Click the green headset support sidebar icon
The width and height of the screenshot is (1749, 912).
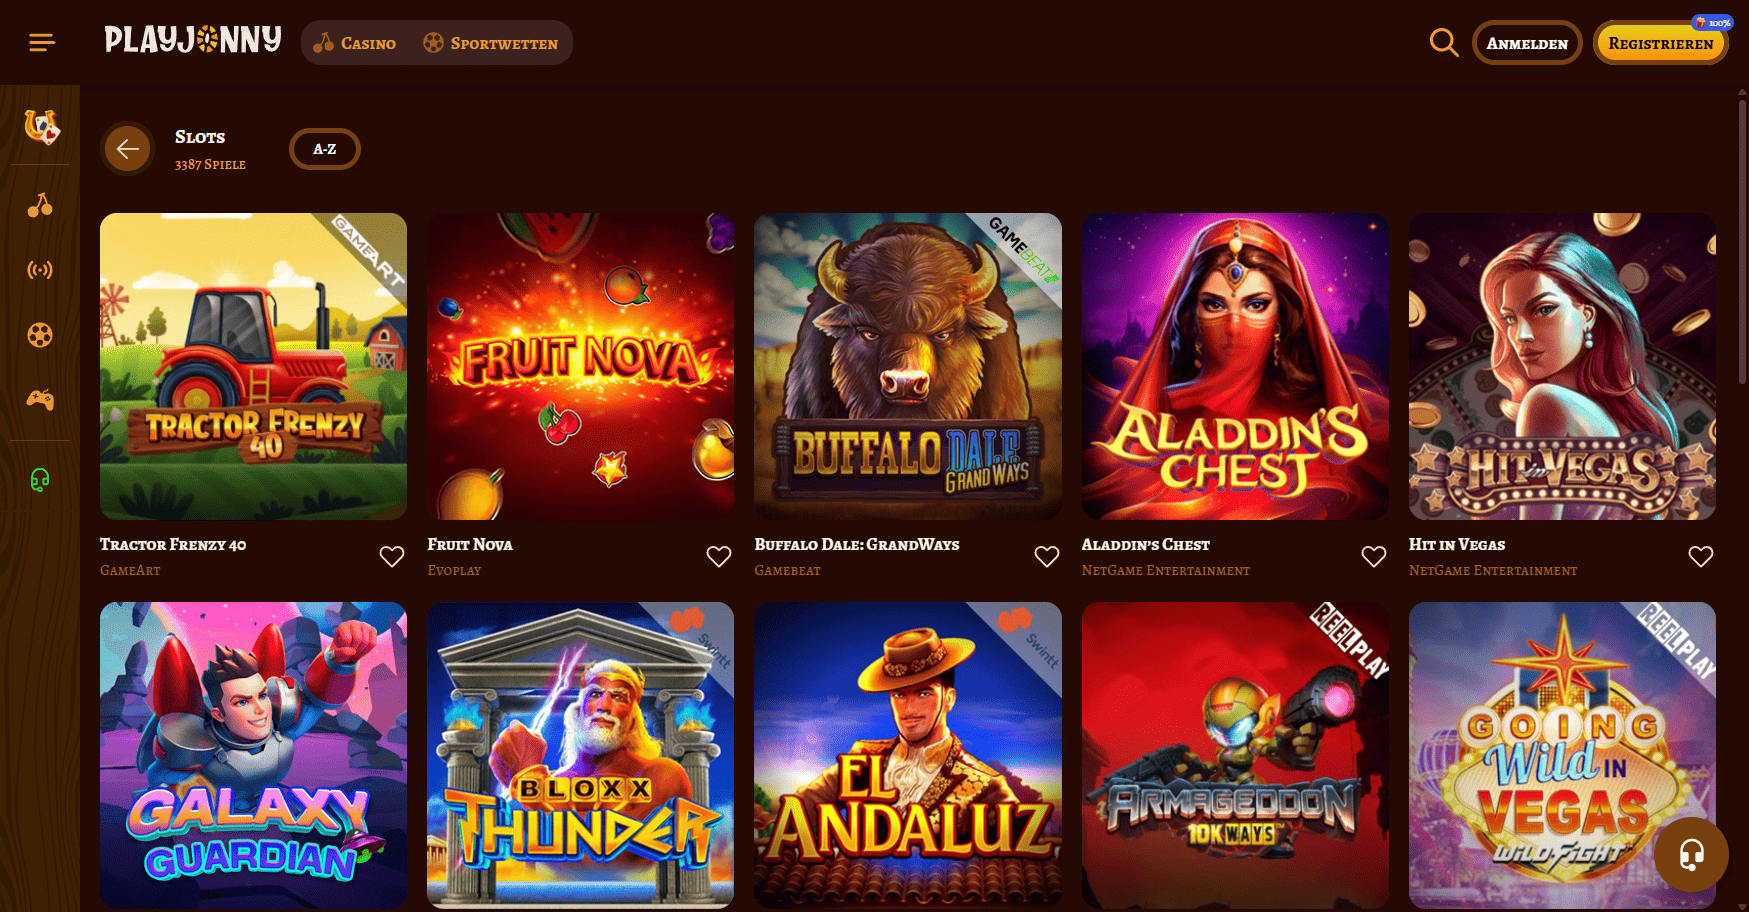[x=40, y=480]
